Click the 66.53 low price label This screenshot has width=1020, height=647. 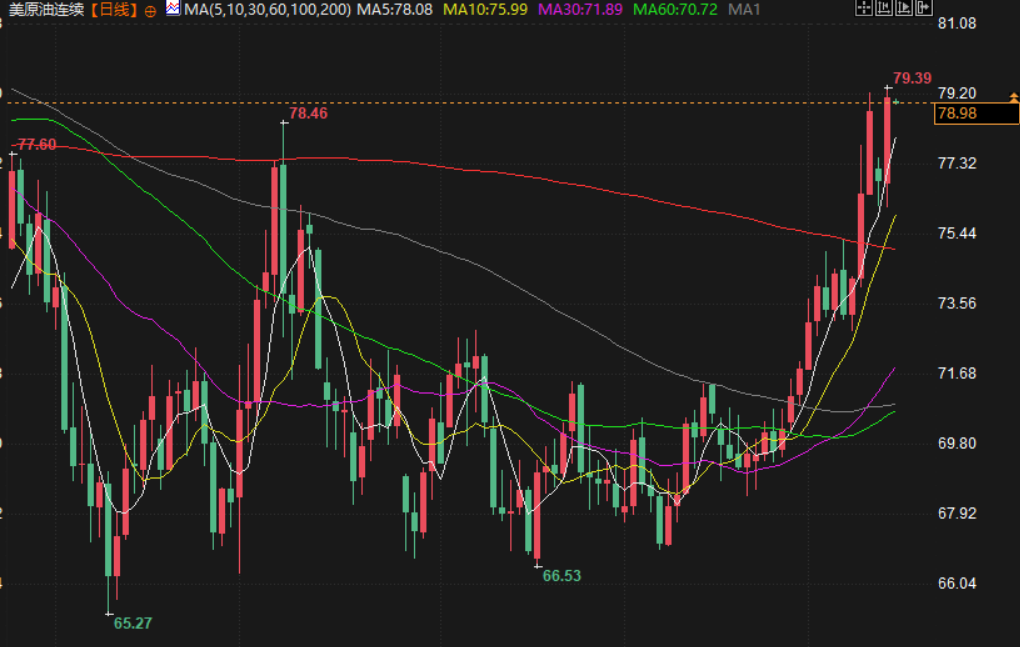click(561, 575)
